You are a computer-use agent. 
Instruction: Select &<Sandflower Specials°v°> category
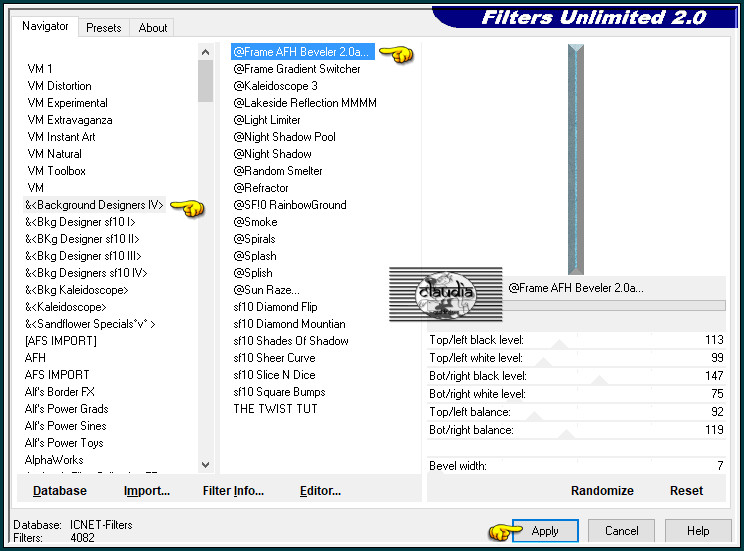click(x=90, y=324)
